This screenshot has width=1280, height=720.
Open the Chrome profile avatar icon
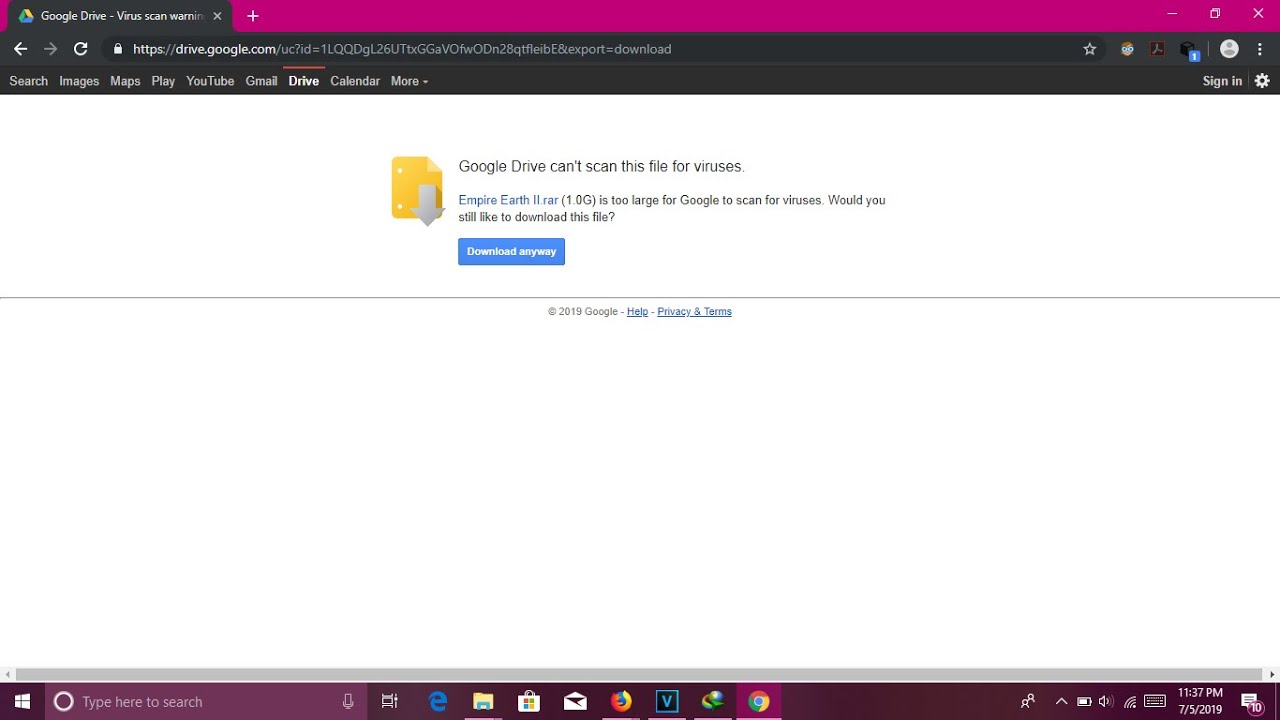click(1229, 49)
